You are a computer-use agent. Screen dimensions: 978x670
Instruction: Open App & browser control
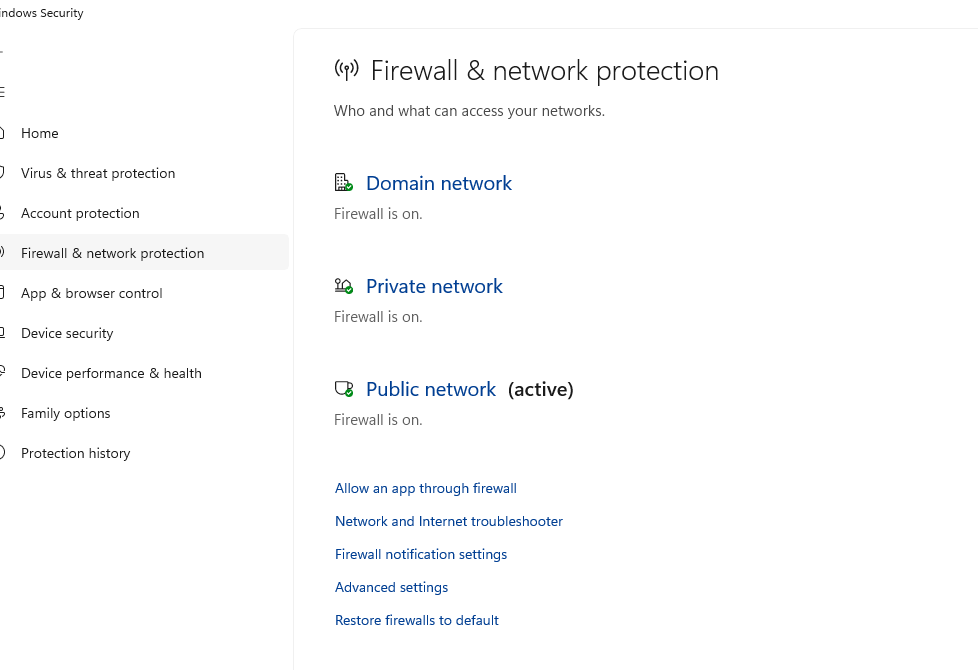91,293
